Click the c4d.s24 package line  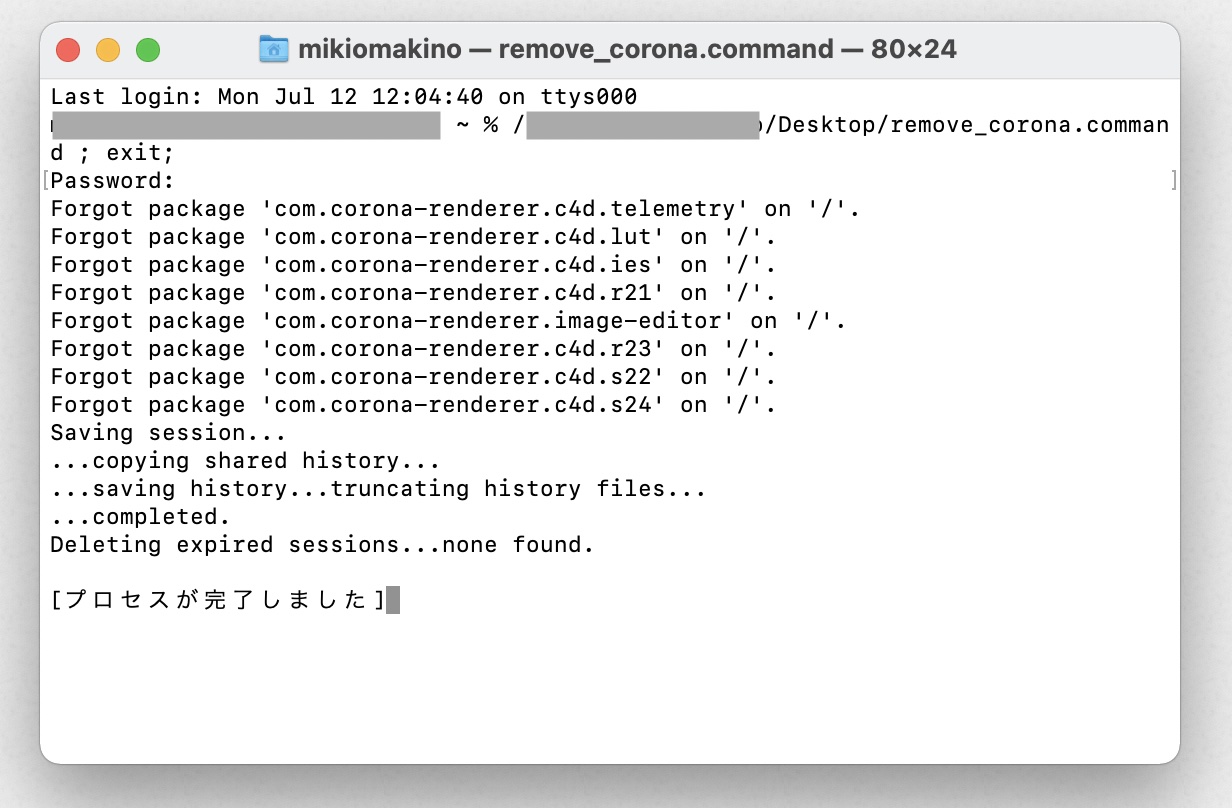coord(413,405)
